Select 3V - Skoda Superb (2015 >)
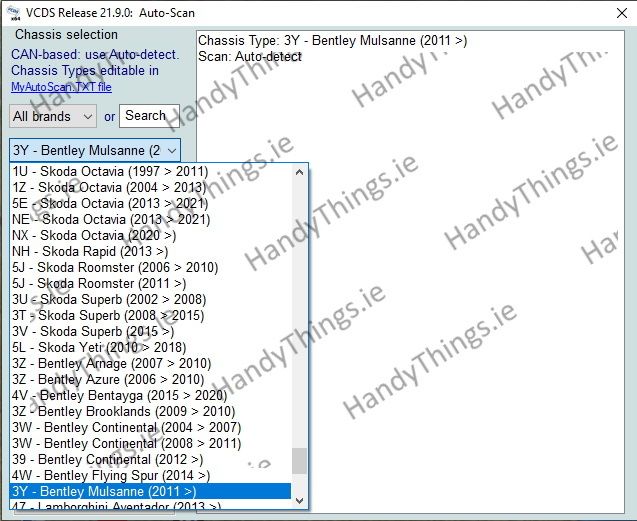Image resolution: width=637 pixels, height=521 pixels. (150, 331)
